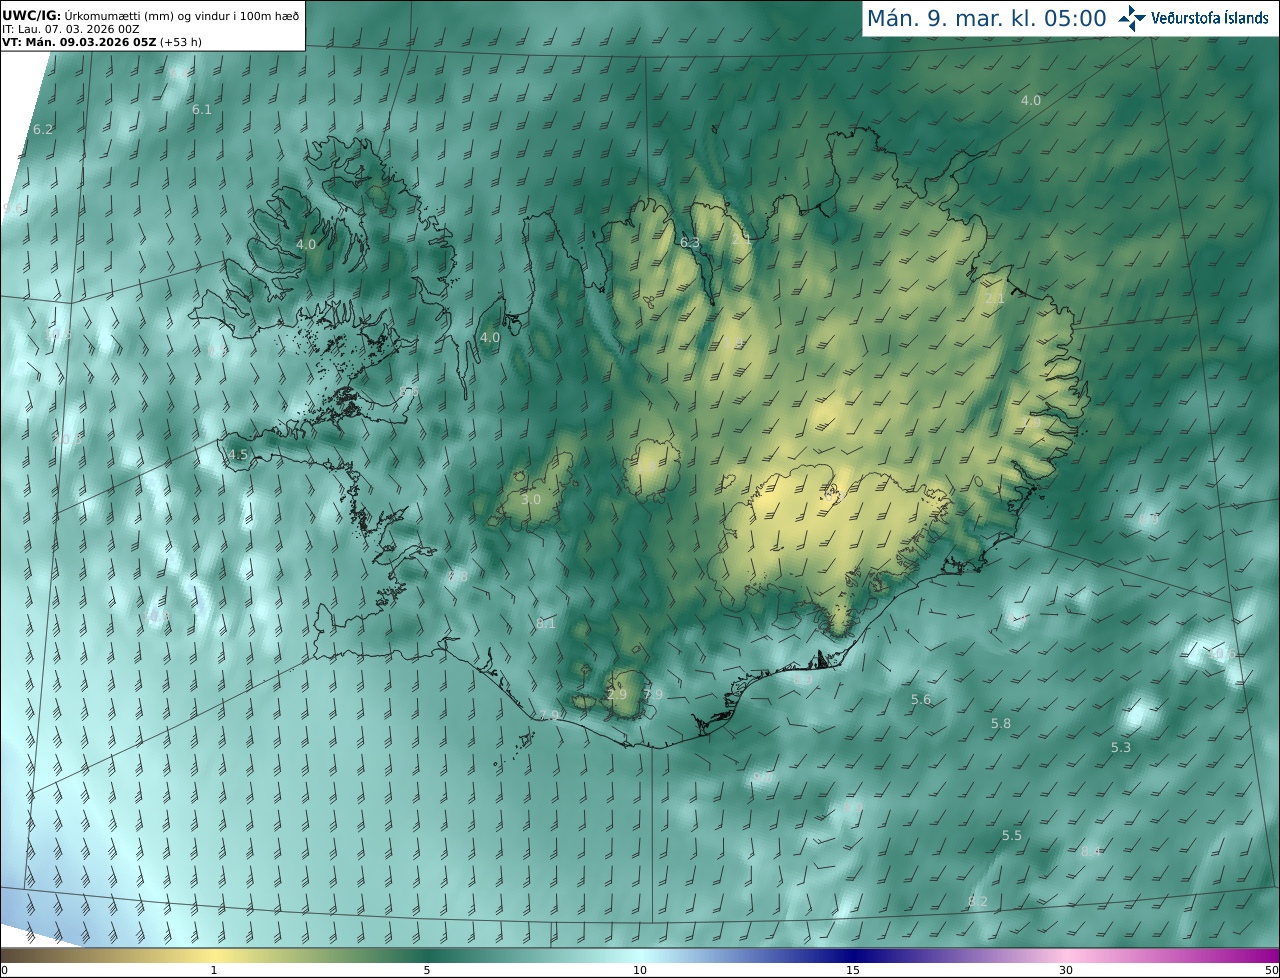Pick the yellow color at scale value 1
This screenshot has height=978, width=1280.
[213, 956]
